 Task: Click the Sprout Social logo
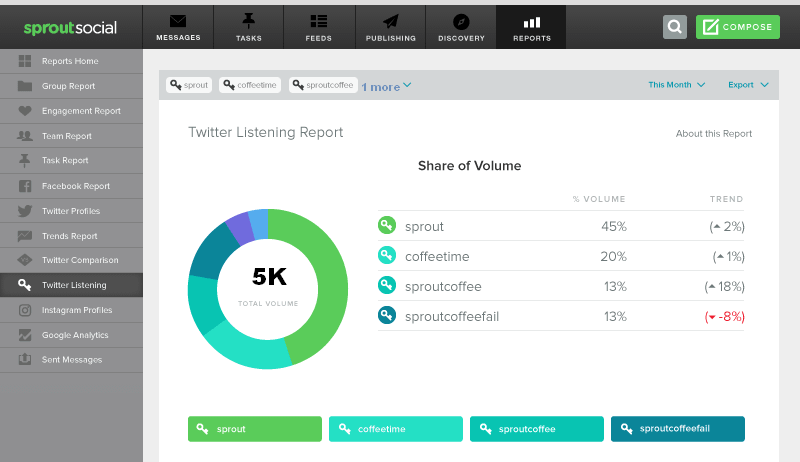(70, 28)
